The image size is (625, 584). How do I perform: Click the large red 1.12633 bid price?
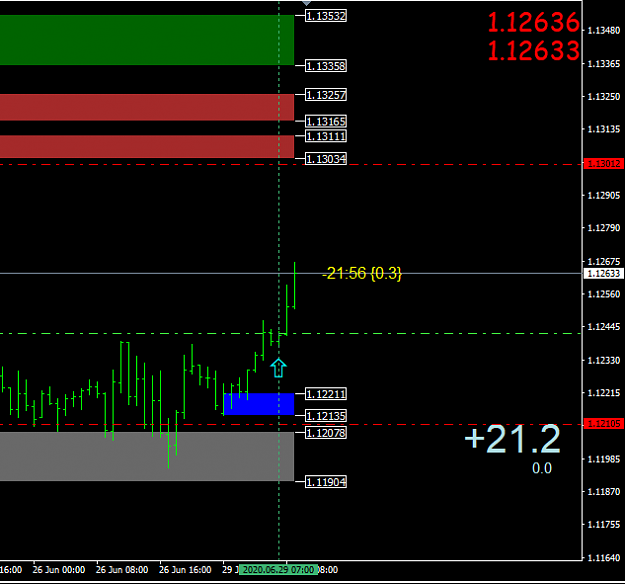(533, 51)
